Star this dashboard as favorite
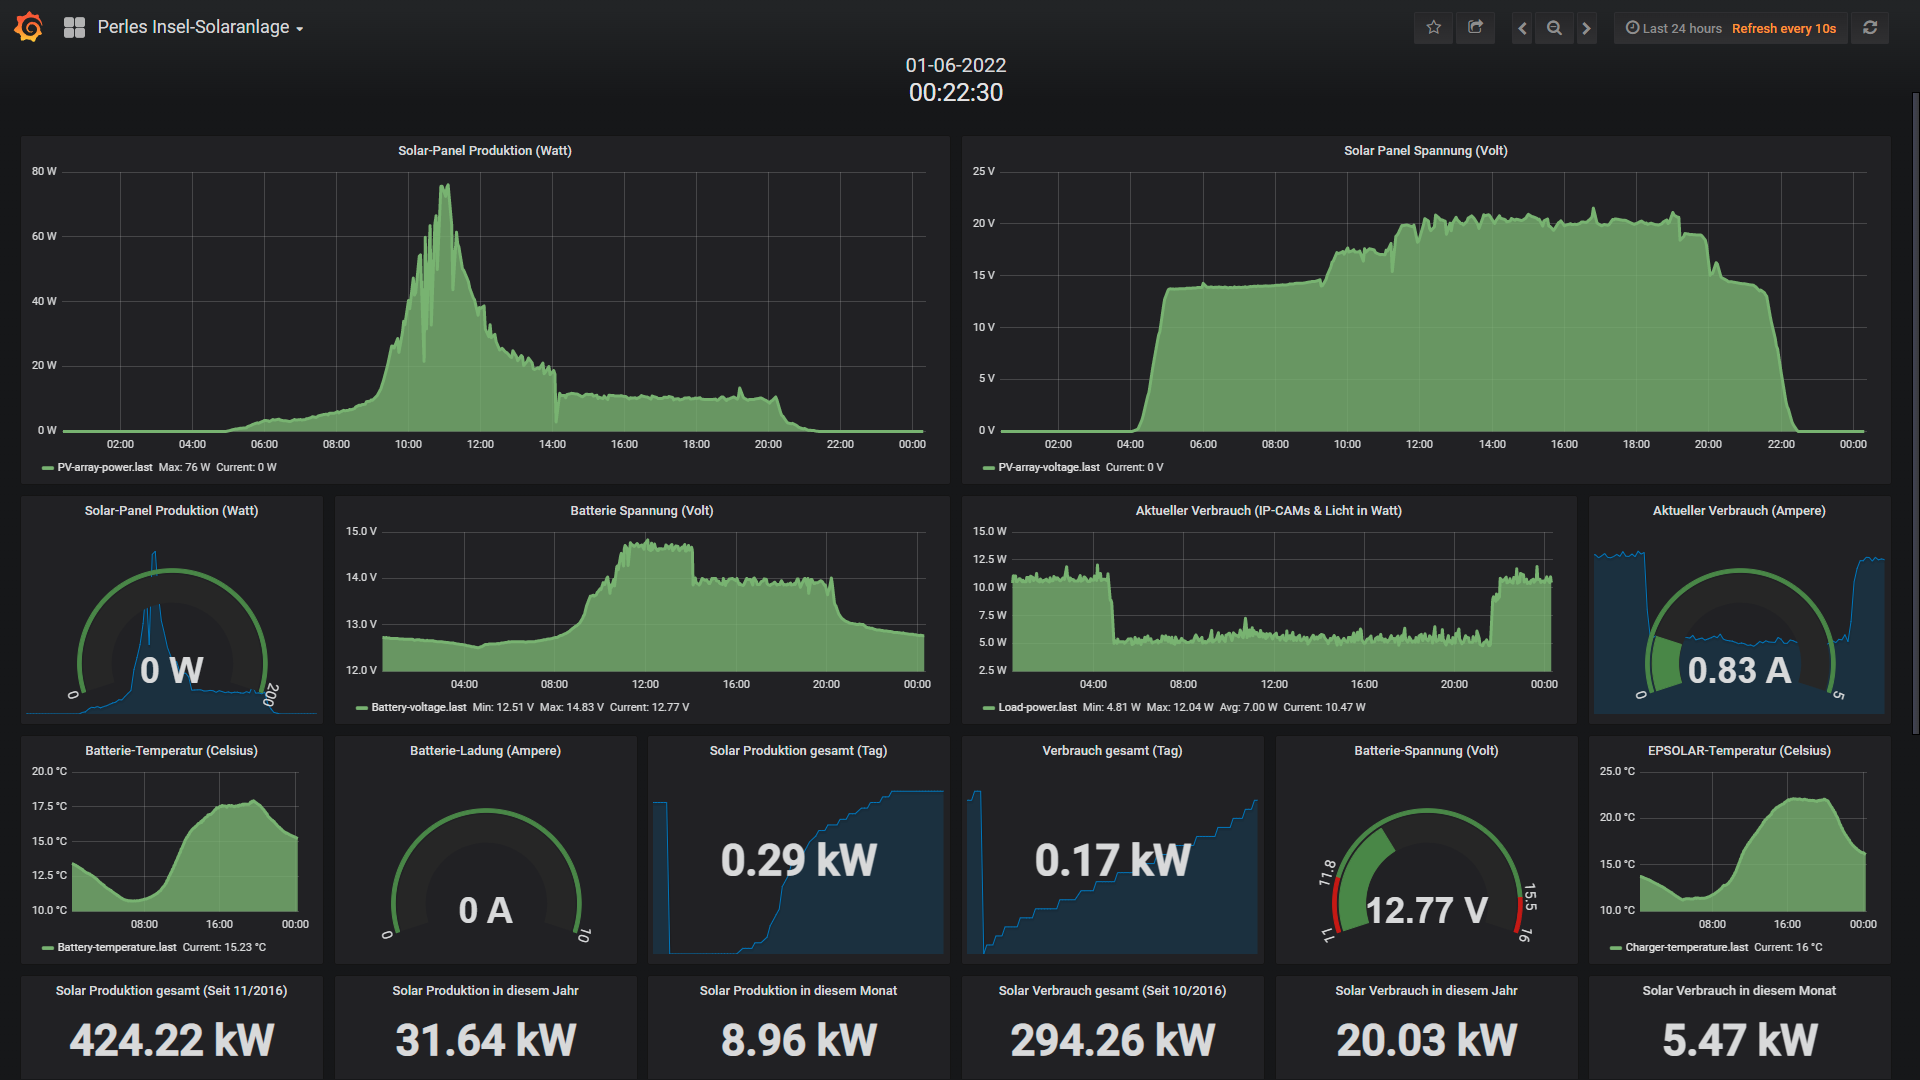Screen dimensions: 1920x1080 [1433, 28]
